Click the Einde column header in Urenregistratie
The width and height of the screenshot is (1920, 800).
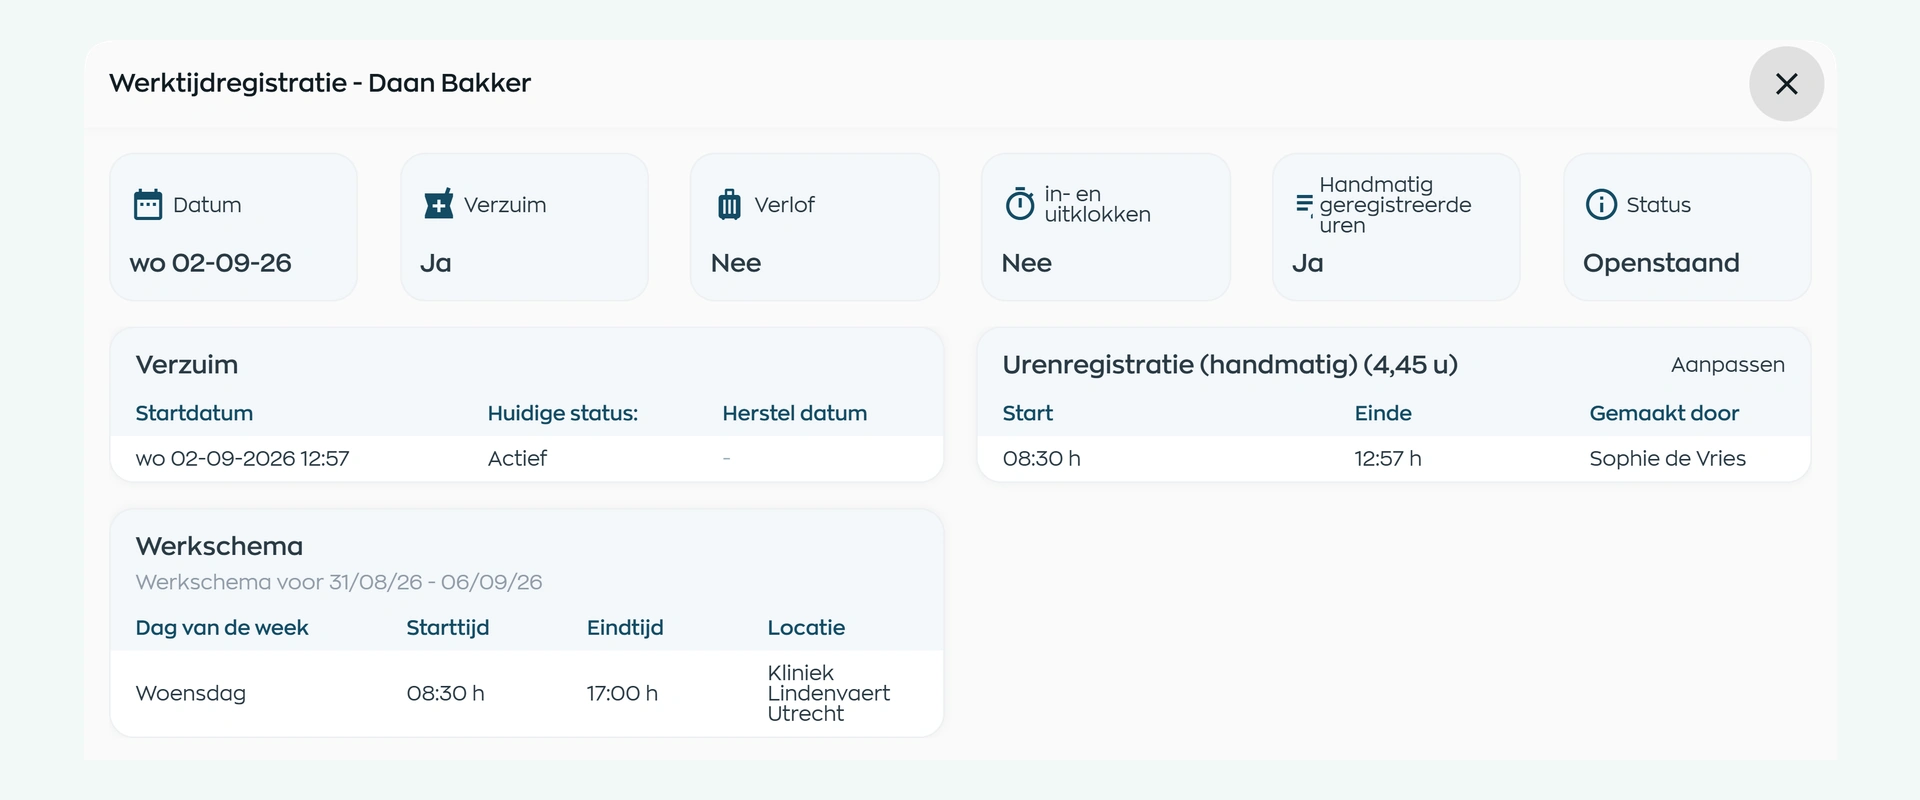[x=1383, y=413]
